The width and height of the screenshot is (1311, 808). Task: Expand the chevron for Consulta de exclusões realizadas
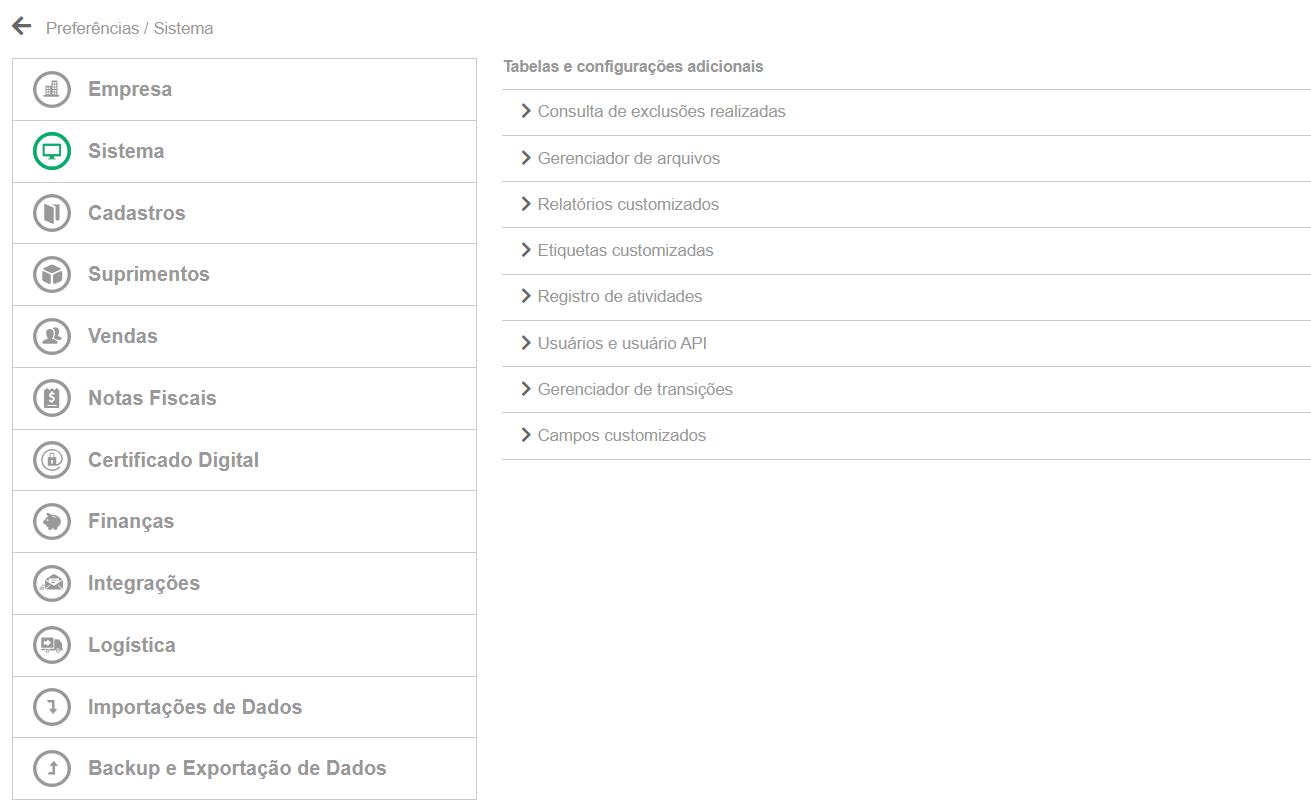click(x=526, y=111)
